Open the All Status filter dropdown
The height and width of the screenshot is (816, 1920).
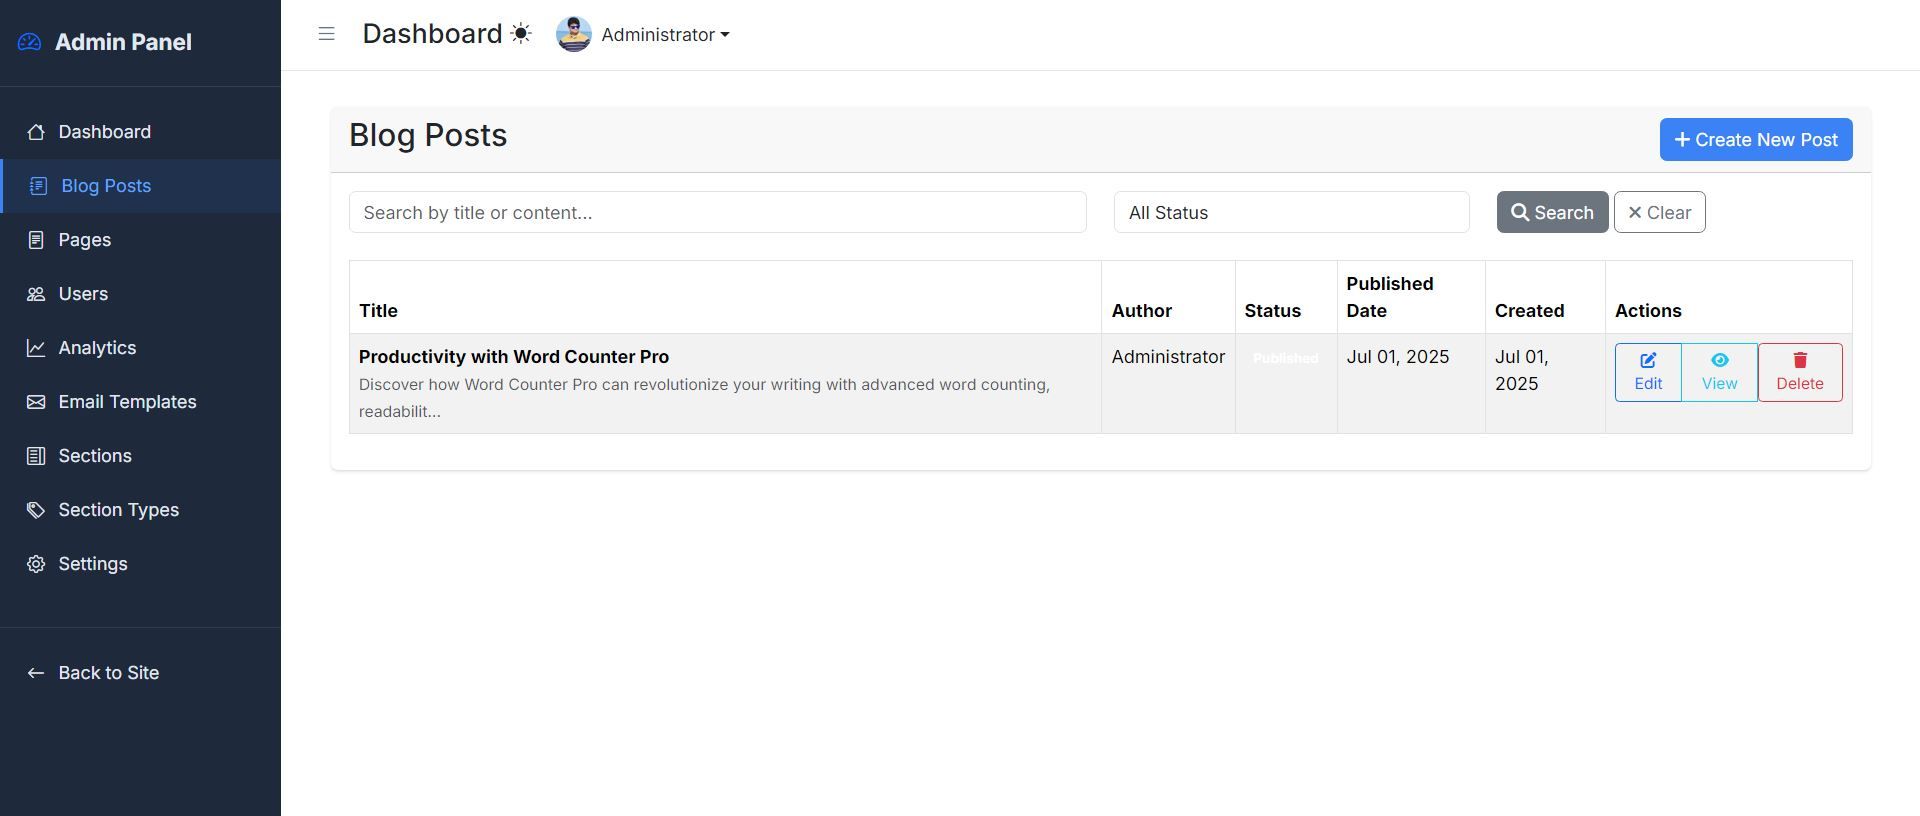coord(1291,212)
